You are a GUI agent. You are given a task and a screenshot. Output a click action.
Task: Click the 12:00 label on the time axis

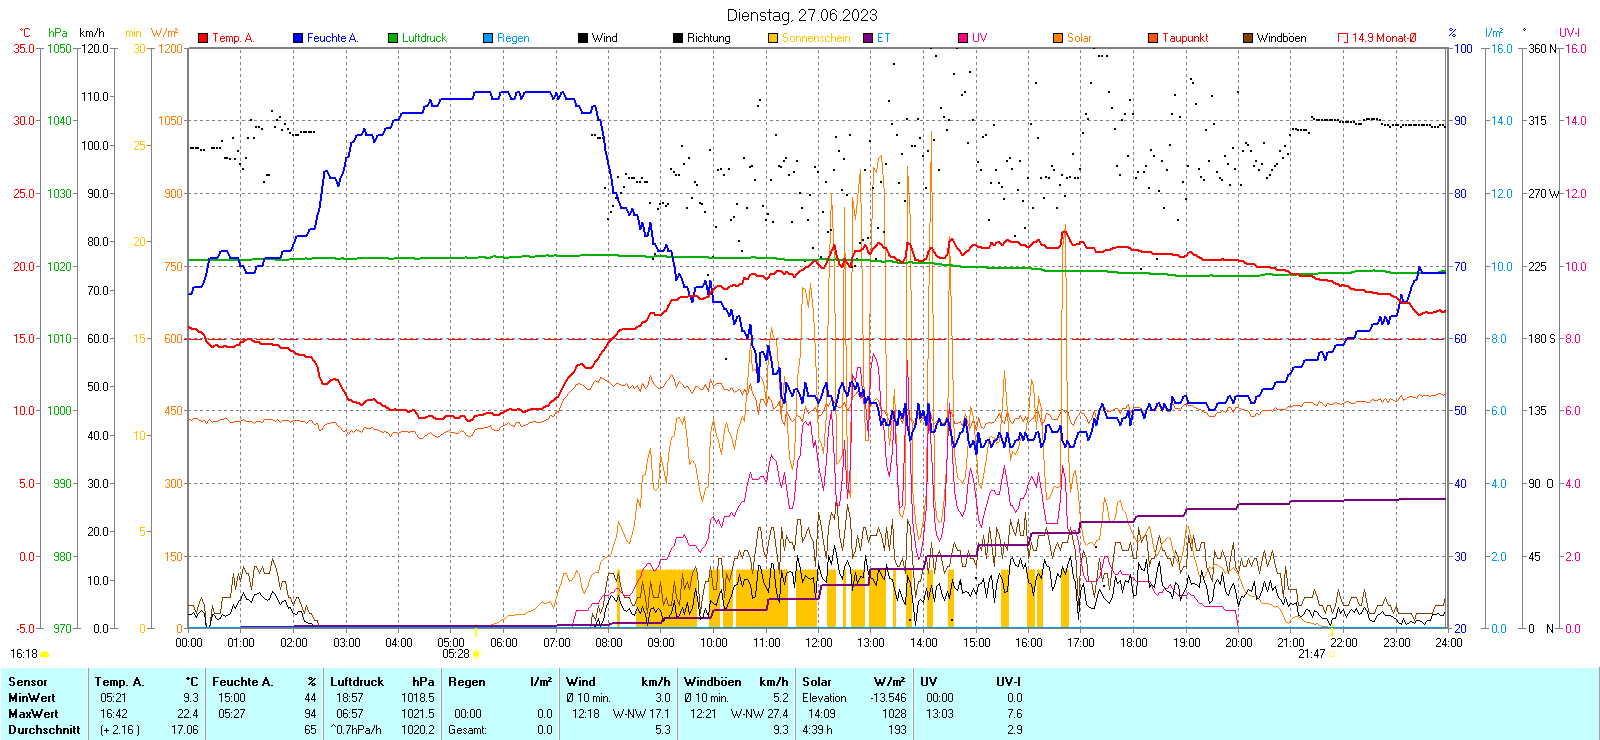[x=819, y=643]
